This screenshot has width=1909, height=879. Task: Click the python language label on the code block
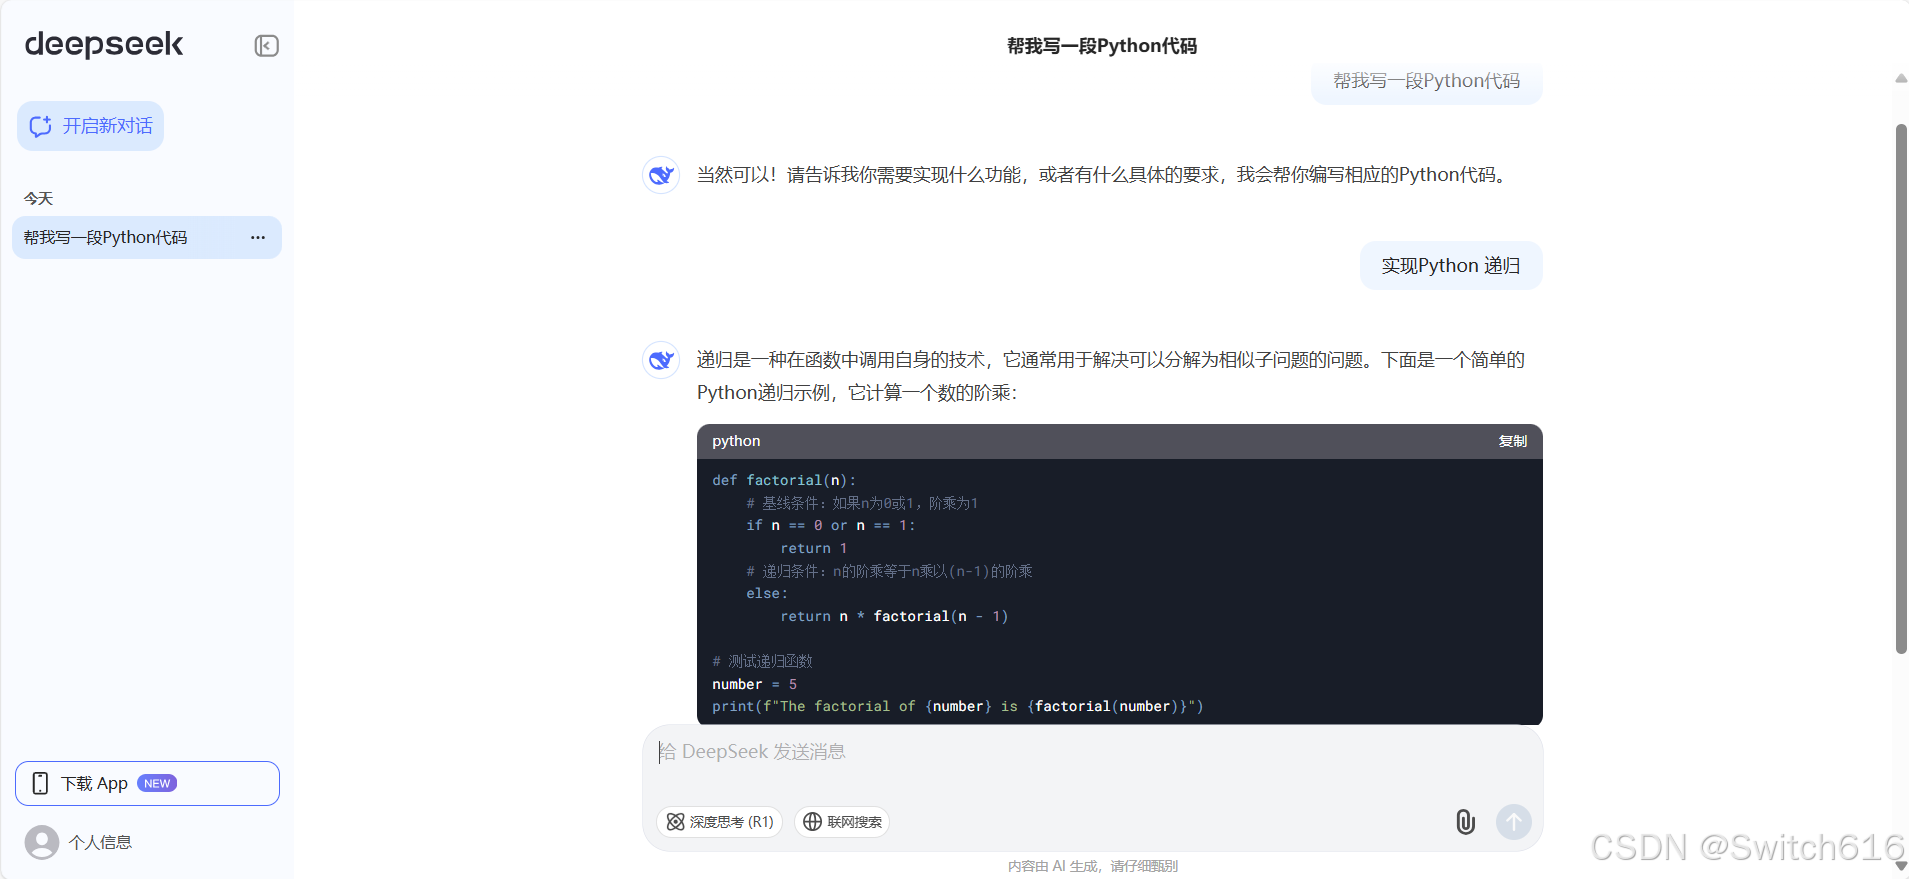tap(736, 441)
